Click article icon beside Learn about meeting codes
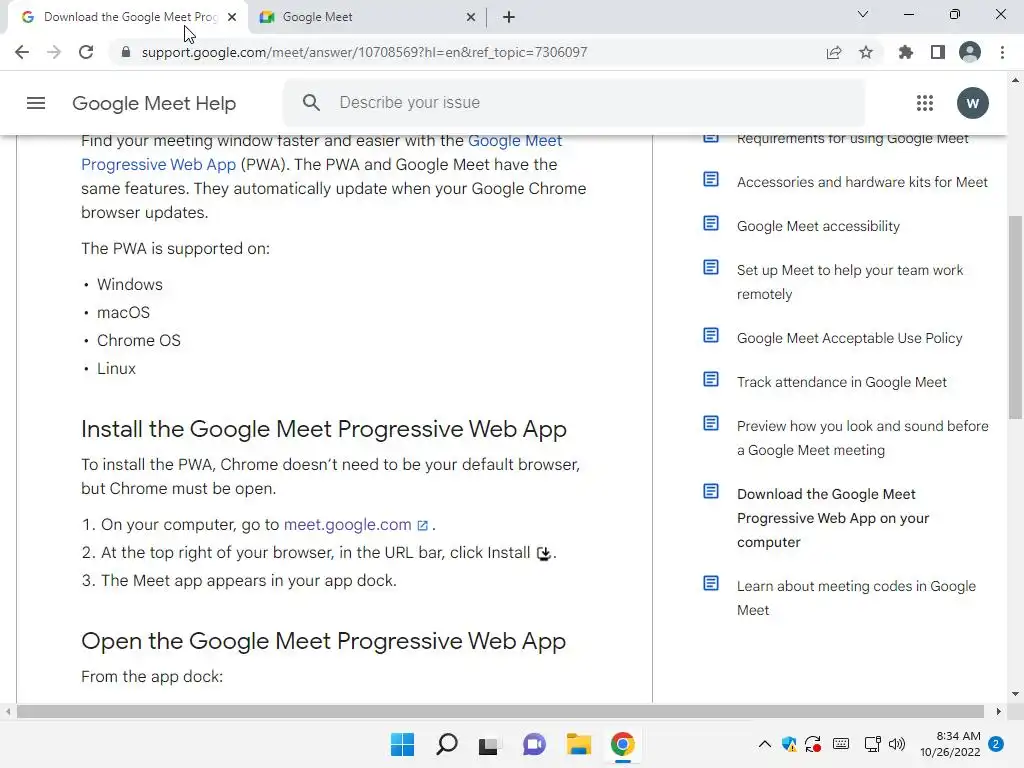 pyautogui.click(x=711, y=583)
